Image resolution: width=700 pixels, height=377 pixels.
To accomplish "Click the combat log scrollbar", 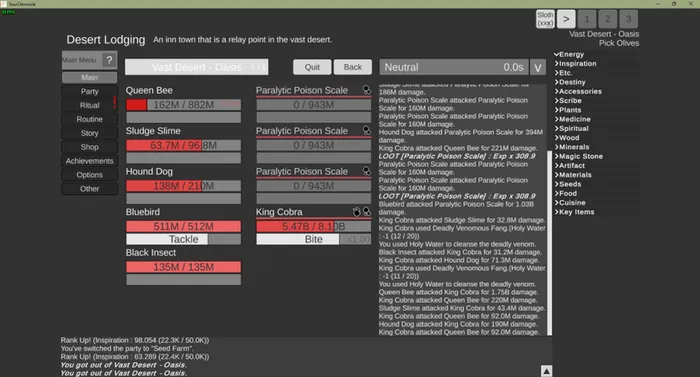I will pos(550,243).
